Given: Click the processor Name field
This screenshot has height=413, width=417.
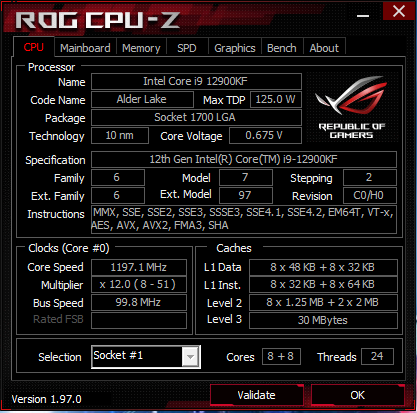Looking at the screenshot, I should click(196, 81).
